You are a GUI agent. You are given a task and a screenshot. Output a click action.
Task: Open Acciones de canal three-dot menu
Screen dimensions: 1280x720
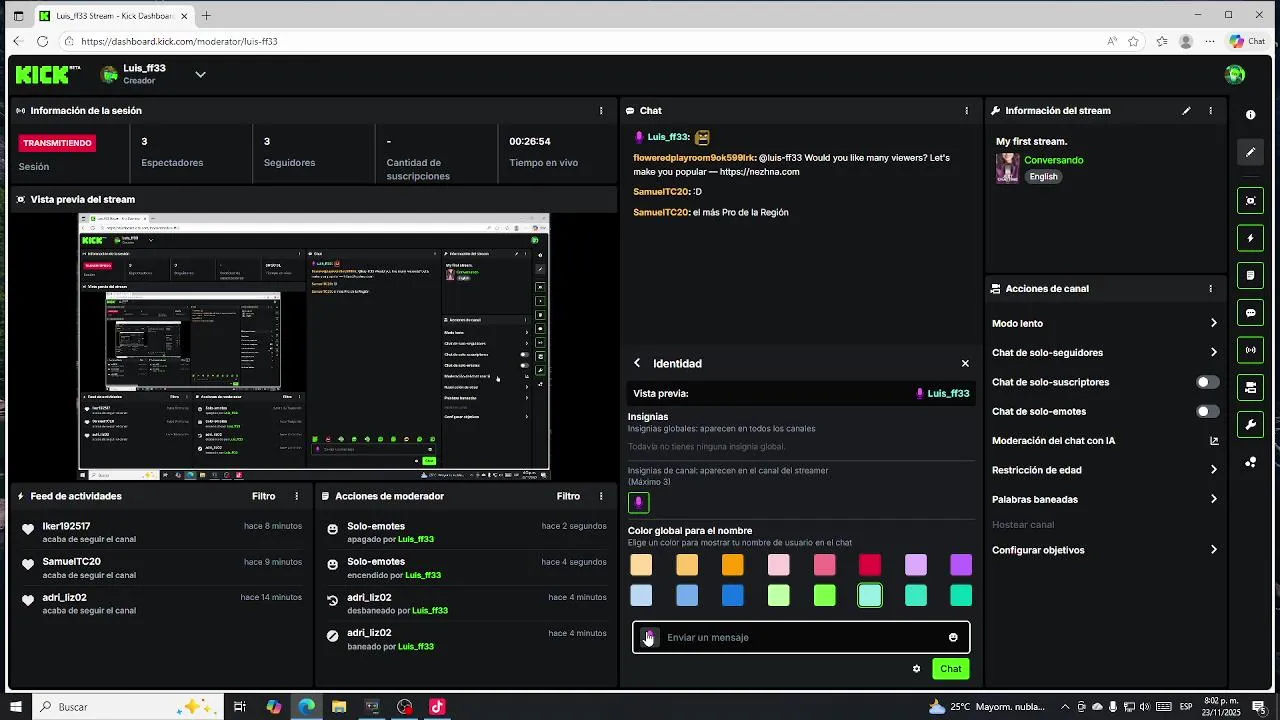1210,289
